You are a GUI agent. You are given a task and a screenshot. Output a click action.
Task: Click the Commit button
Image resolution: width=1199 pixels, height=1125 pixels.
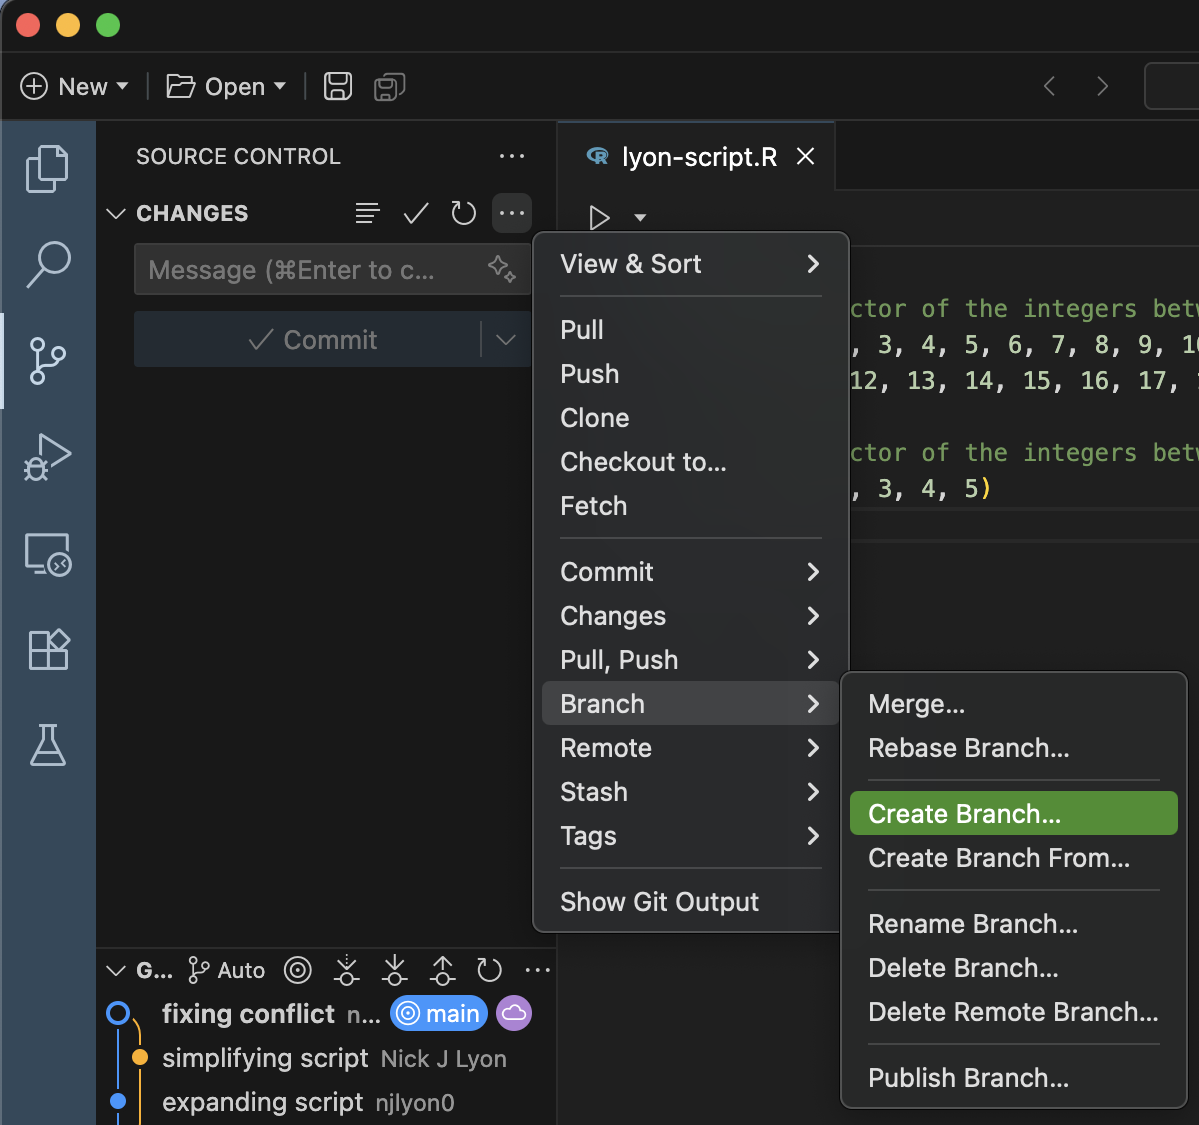click(x=315, y=339)
